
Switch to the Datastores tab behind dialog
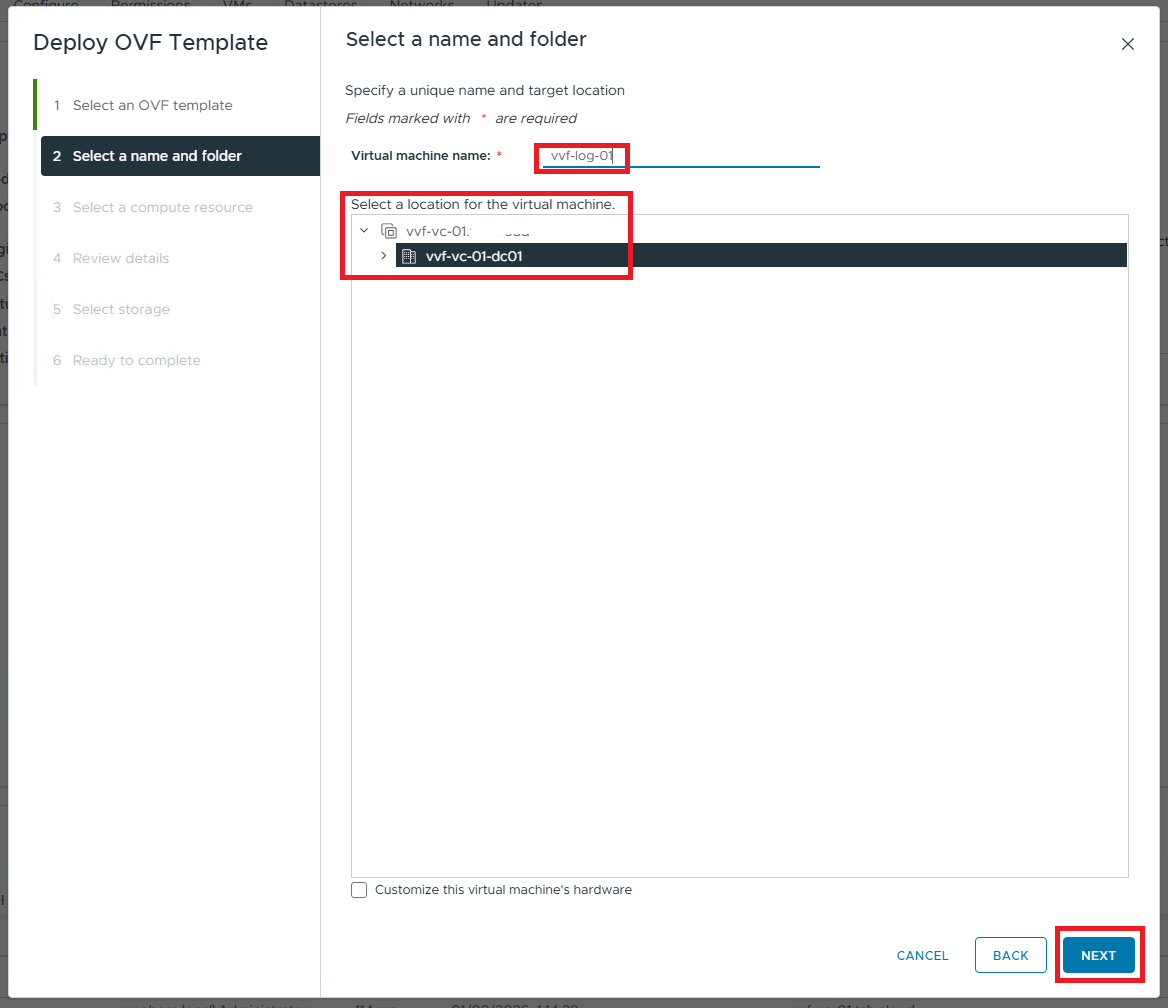click(320, 5)
